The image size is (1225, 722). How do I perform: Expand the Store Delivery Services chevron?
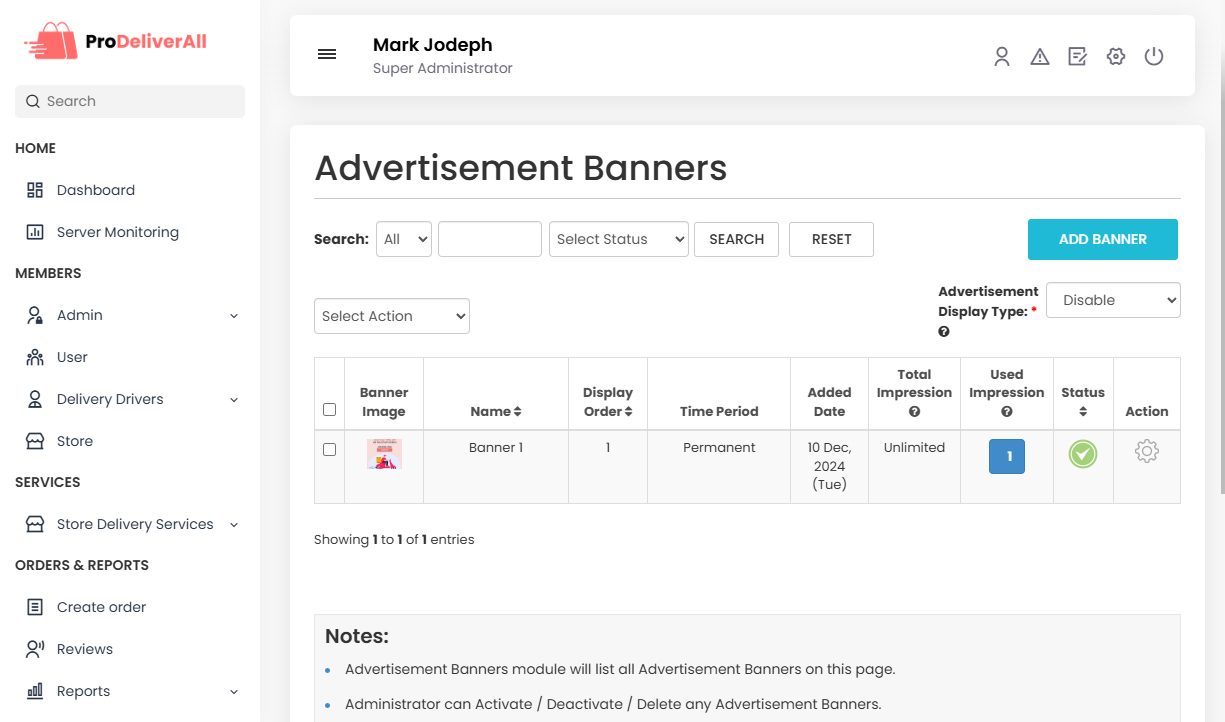[x=234, y=525]
